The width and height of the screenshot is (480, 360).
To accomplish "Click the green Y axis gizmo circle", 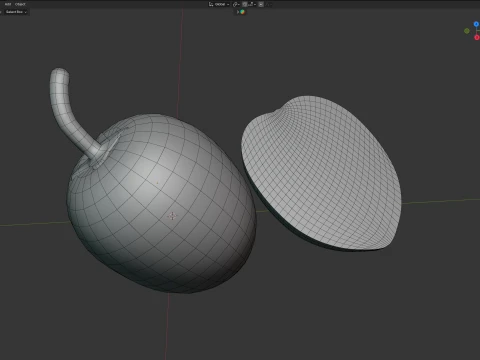I will point(467,31).
